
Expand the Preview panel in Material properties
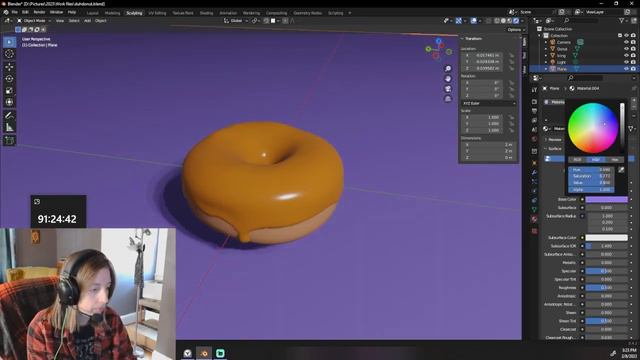[x=546, y=140]
